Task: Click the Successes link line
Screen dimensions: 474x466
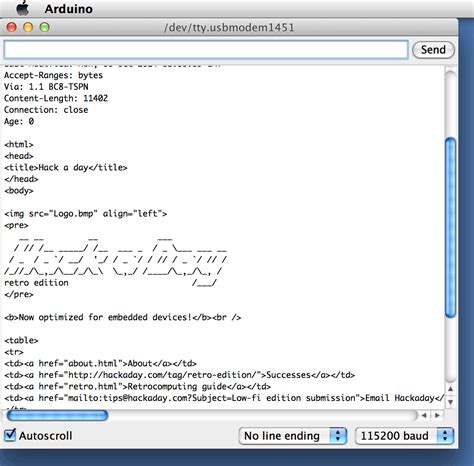Action: click(179, 375)
